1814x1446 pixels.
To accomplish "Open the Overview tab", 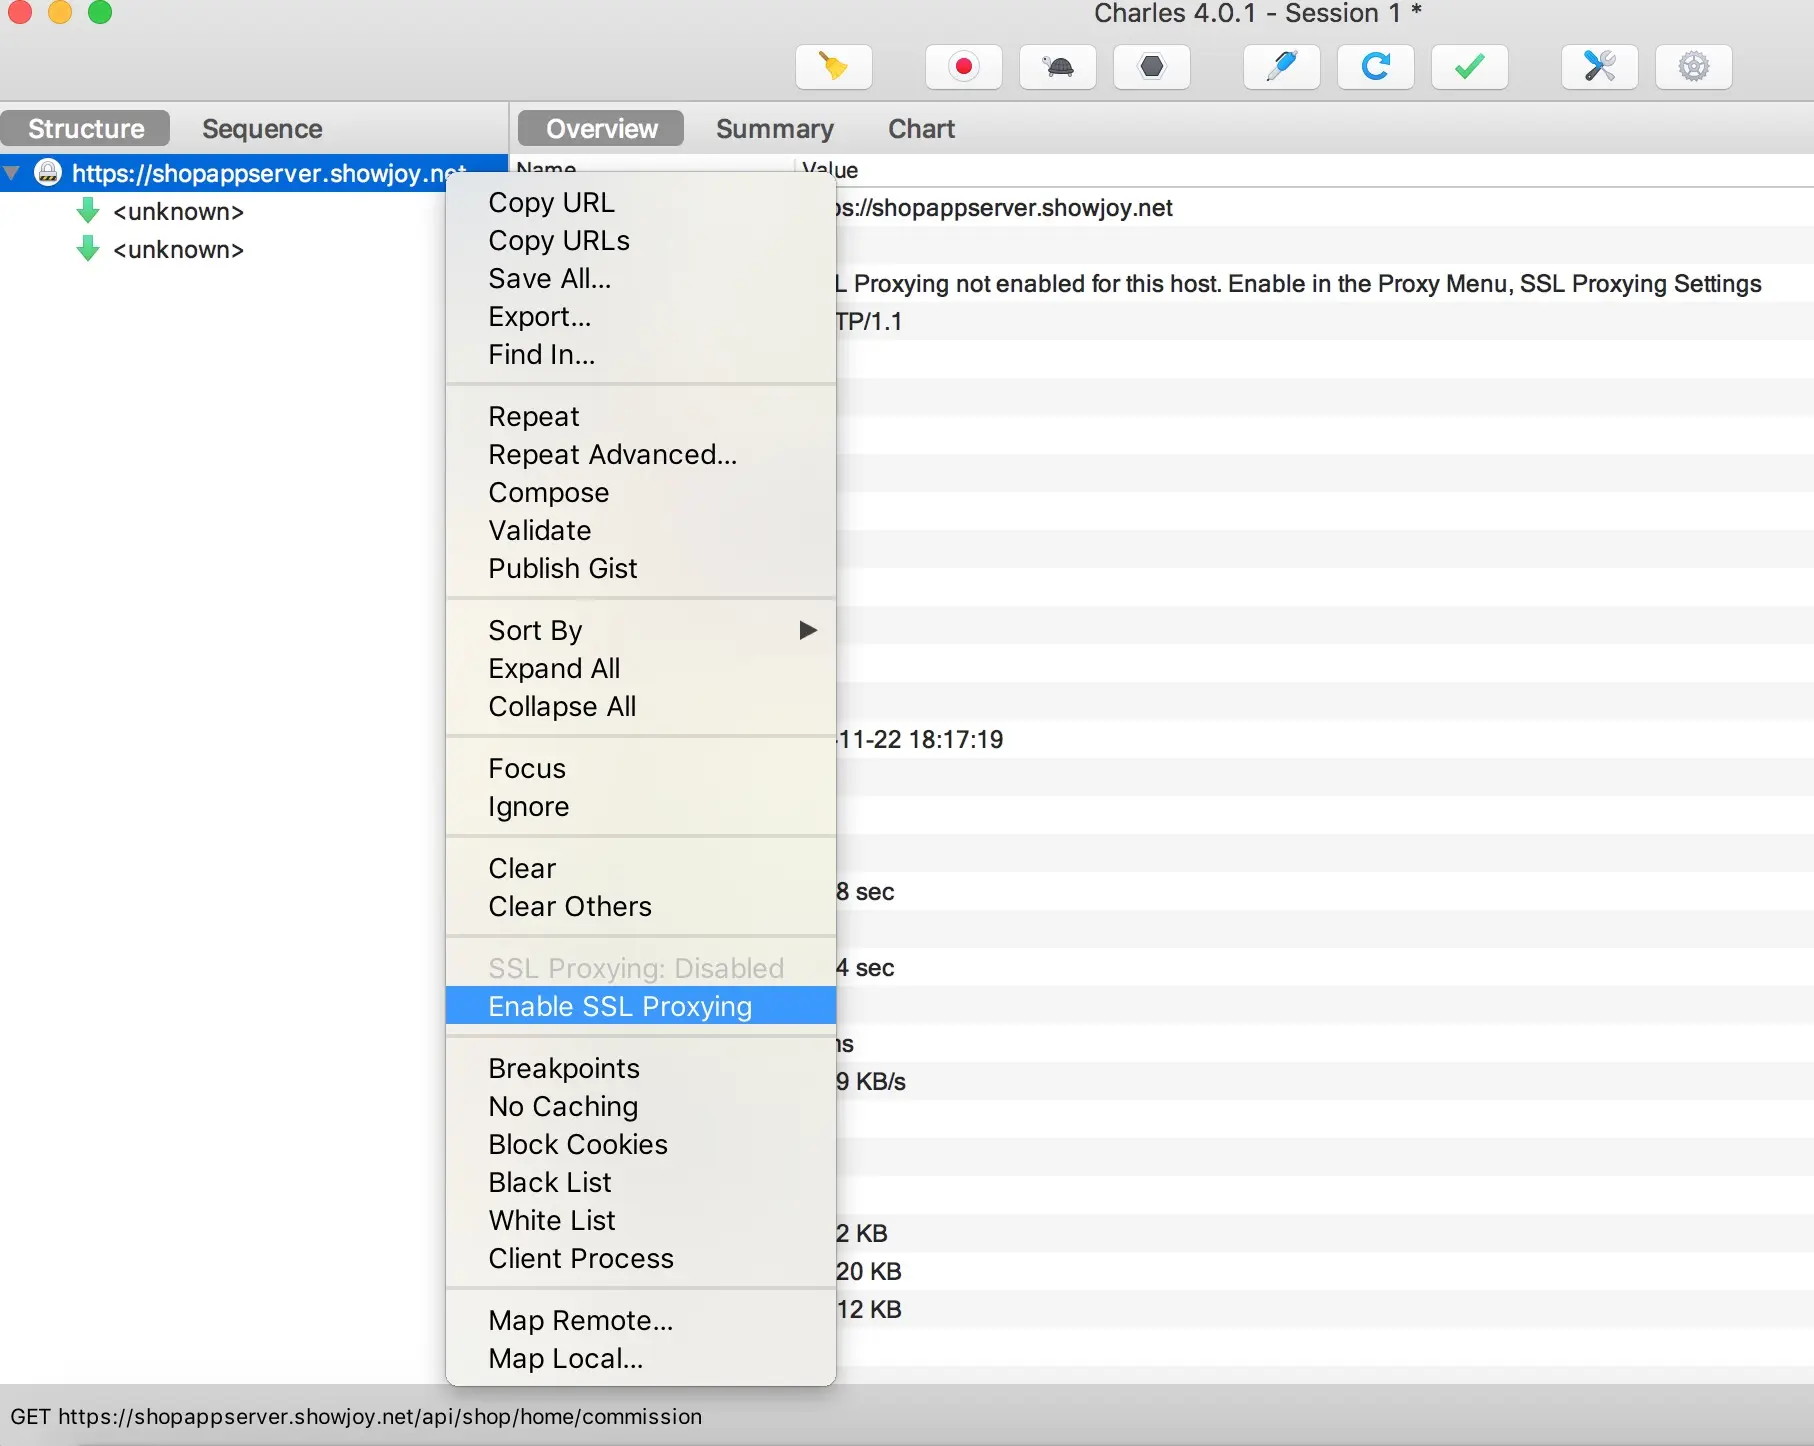I will tap(602, 129).
